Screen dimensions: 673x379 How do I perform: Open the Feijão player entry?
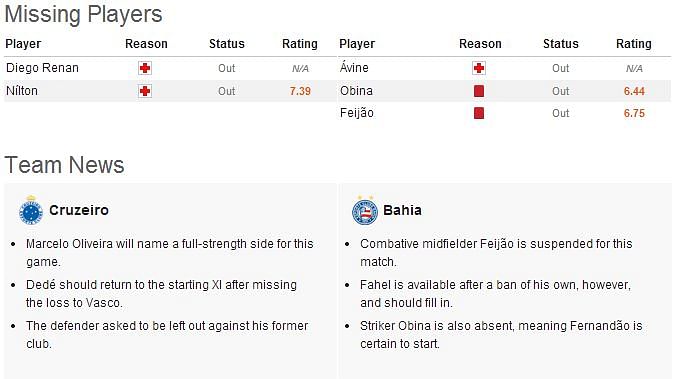357,113
